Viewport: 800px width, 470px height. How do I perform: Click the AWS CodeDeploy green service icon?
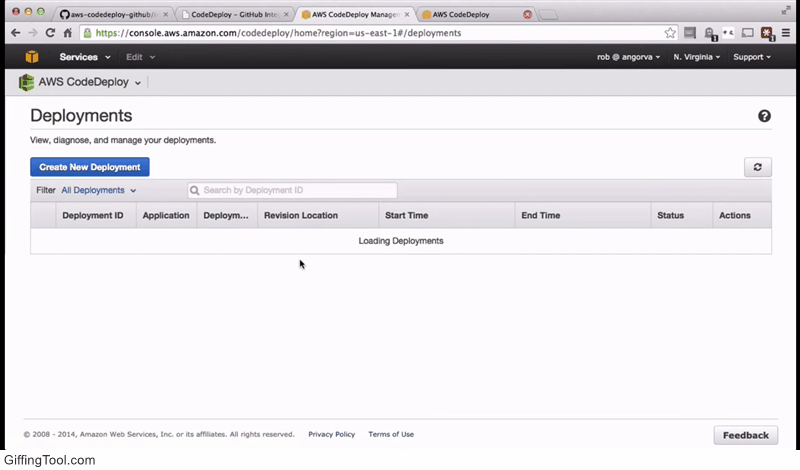pos(26,82)
